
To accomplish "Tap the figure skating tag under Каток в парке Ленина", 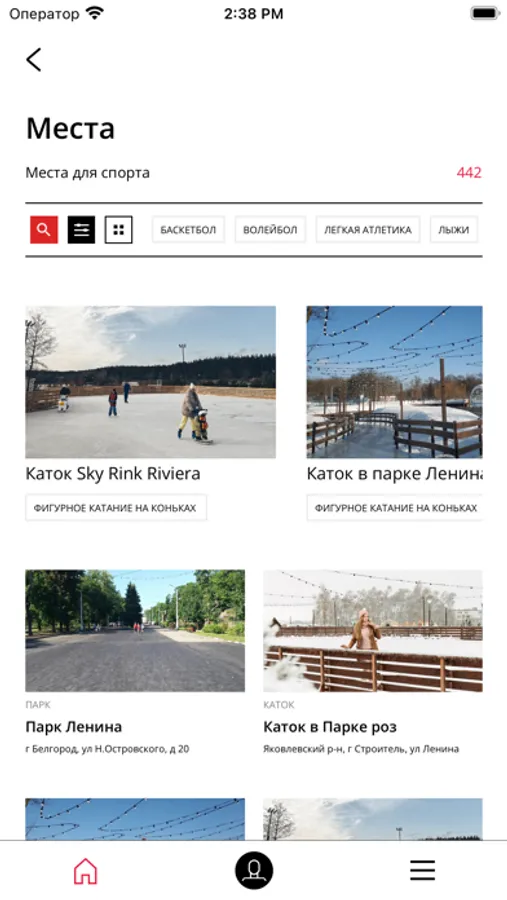I will [x=395, y=508].
